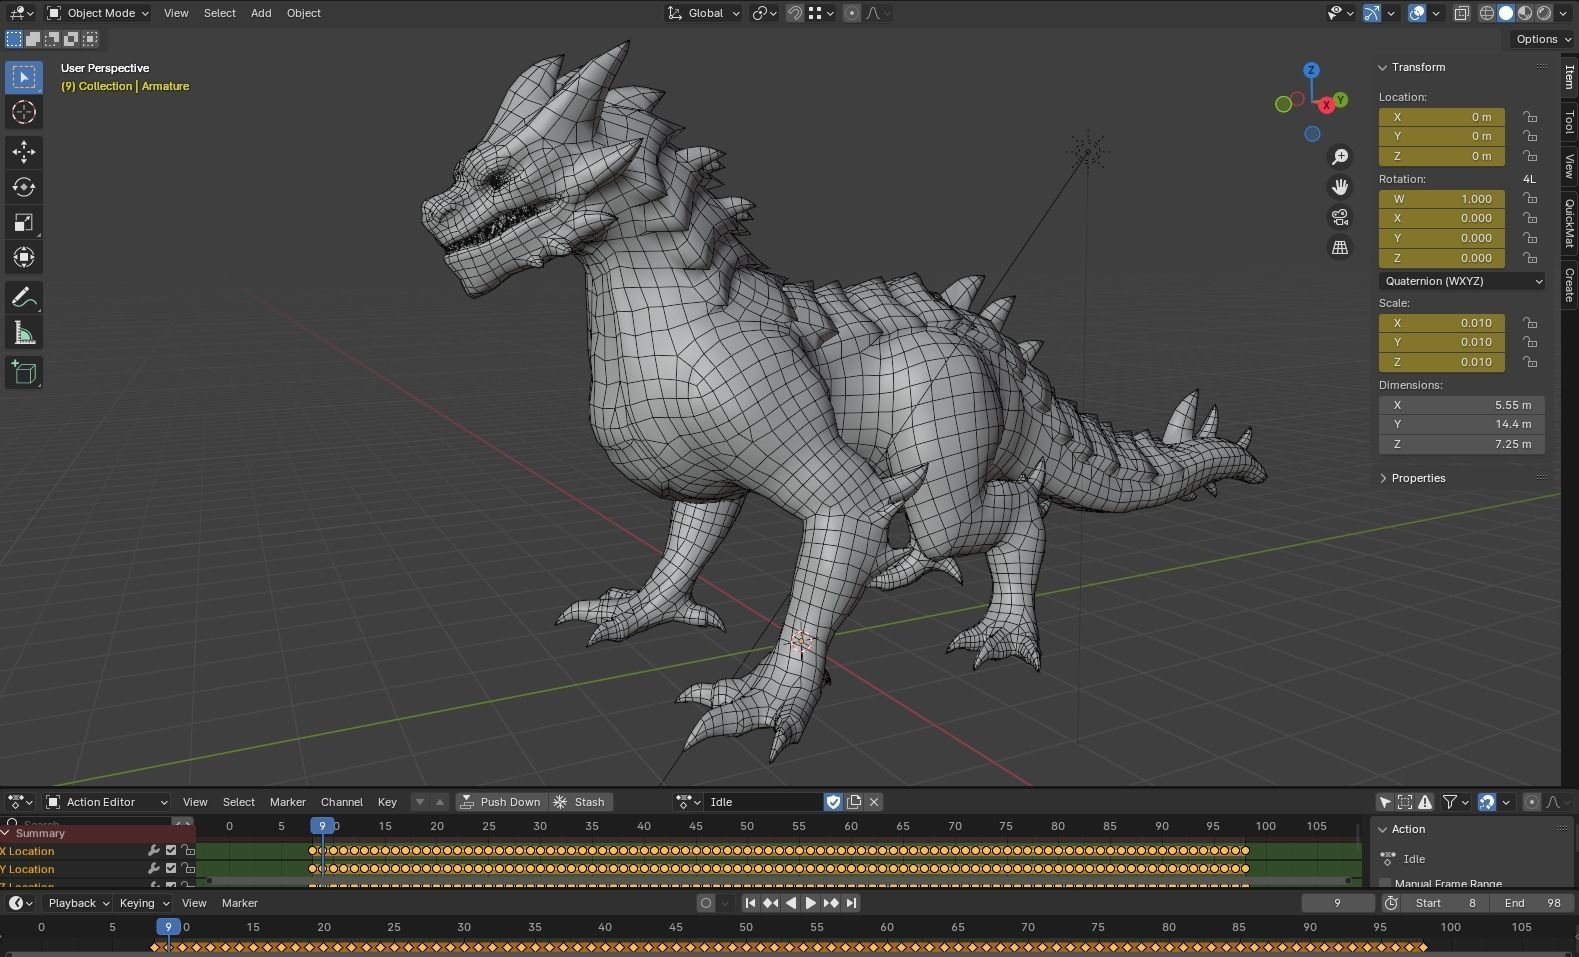Switch to the QuickMat sidebar tab
The width and height of the screenshot is (1579, 957).
[1569, 223]
